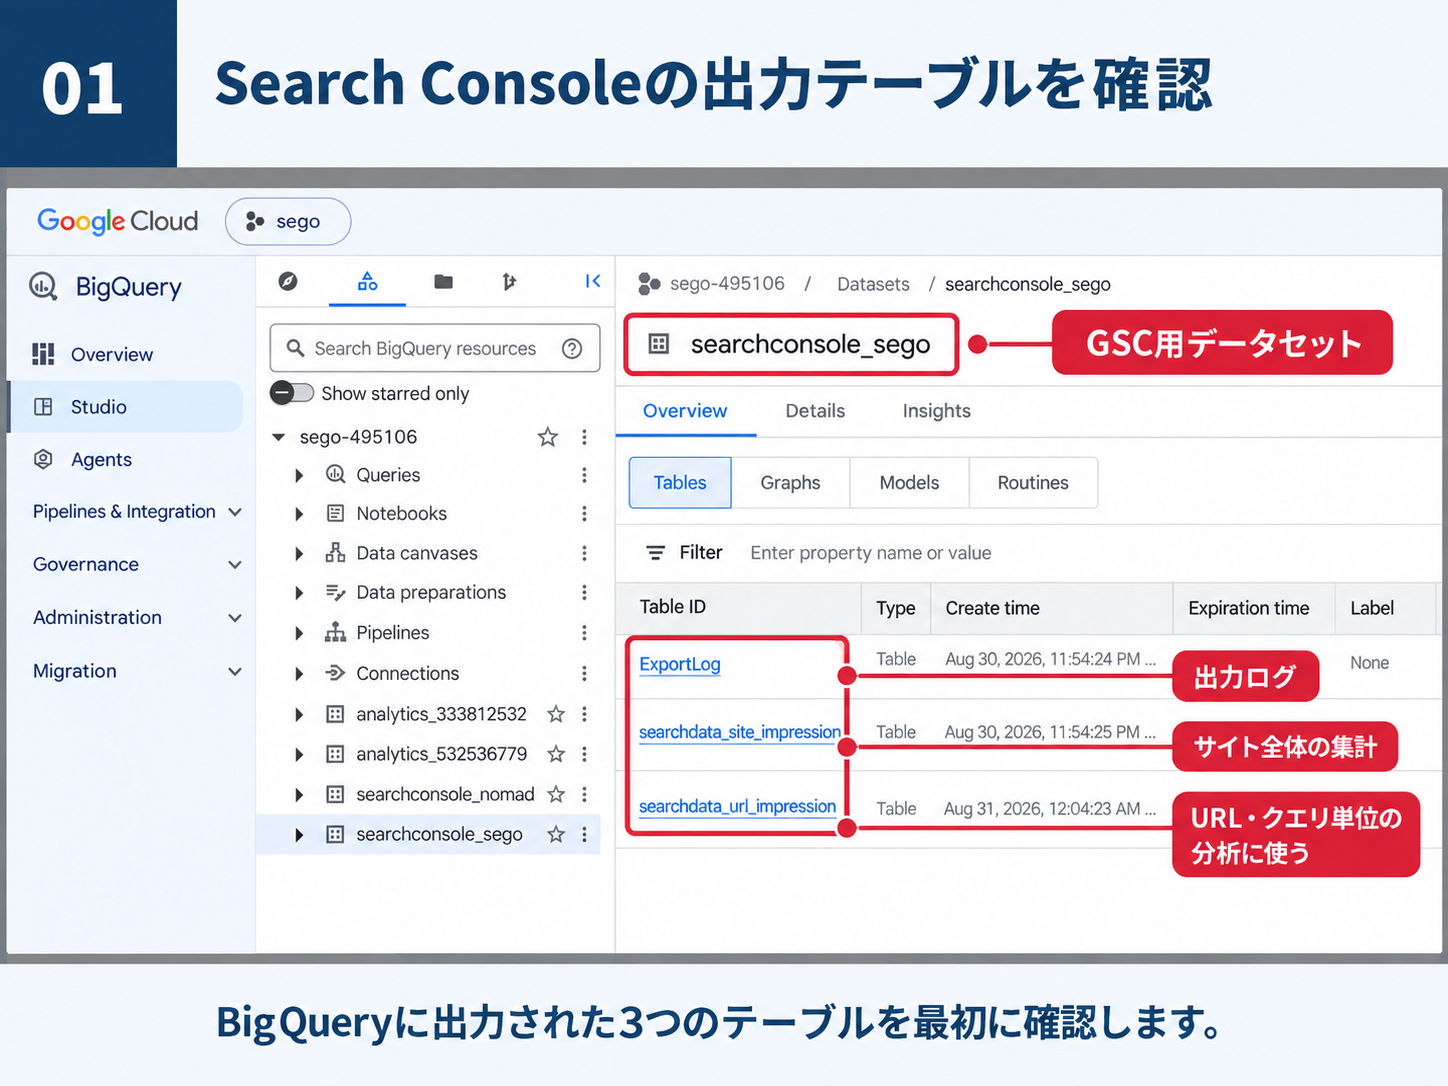Expand the analytics_333812532 dataset
This screenshot has height=1086, width=1448.
click(x=298, y=714)
